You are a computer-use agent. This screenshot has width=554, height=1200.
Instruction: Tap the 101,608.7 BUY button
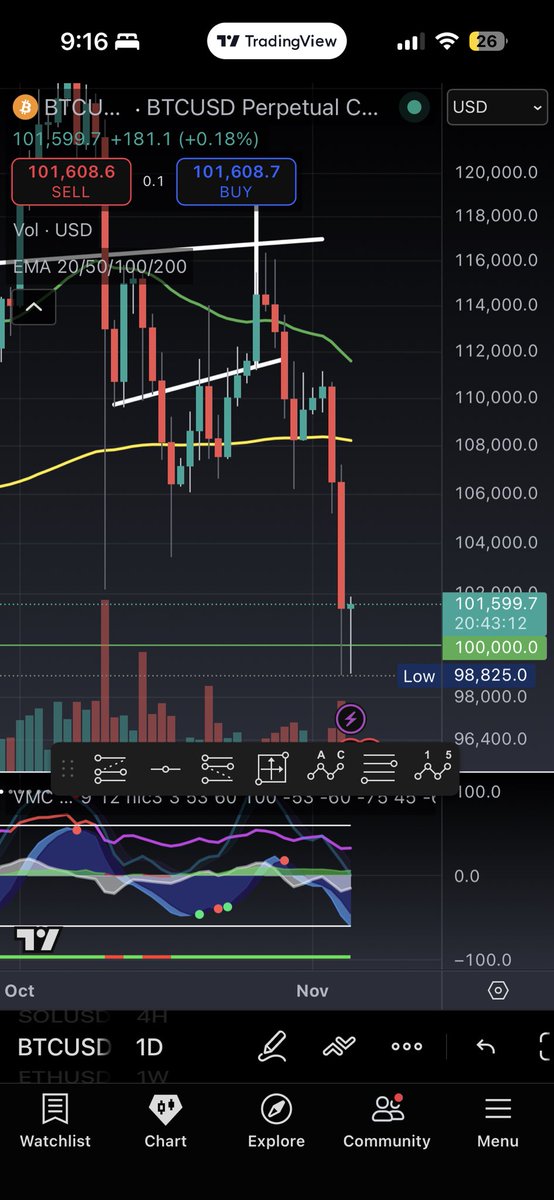tap(236, 181)
